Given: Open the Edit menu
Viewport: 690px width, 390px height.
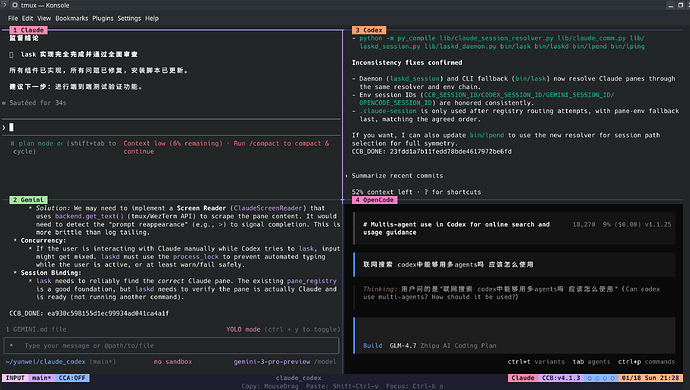Looking at the screenshot, I should 27,18.
